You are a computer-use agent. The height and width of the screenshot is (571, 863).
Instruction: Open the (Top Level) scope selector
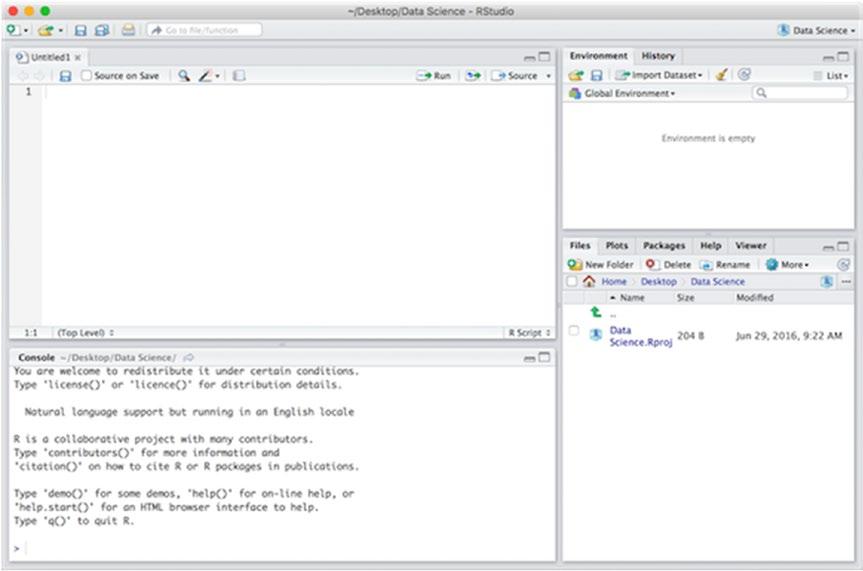(85, 333)
